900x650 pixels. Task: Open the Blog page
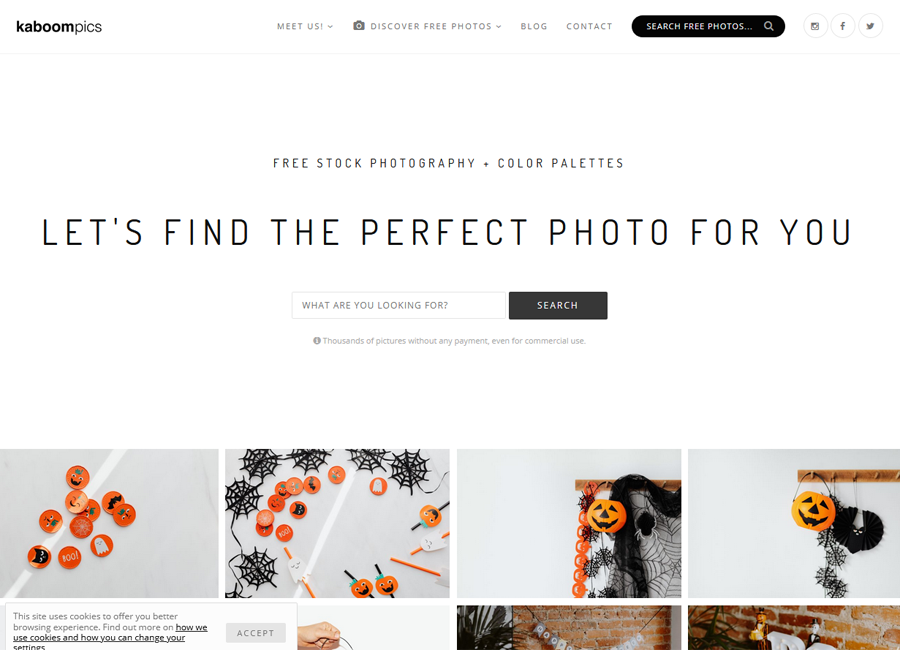pyautogui.click(x=534, y=26)
